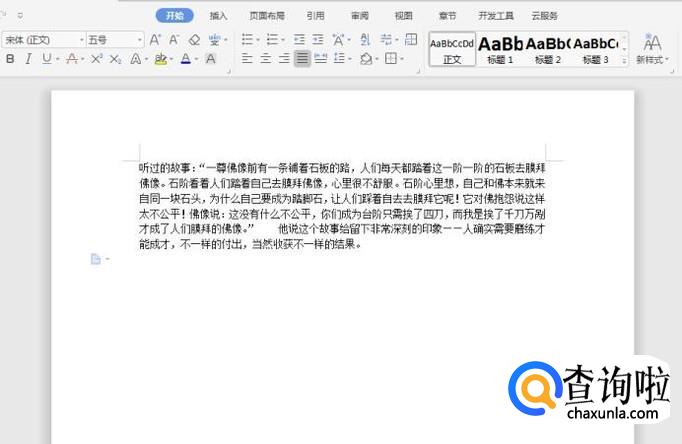Clear formatting with eraser icon
The image size is (682, 444).
click(x=195, y=40)
